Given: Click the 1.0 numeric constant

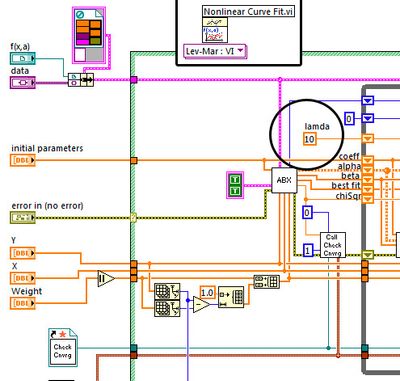Looking at the screenshot, I should click(208, 293).
